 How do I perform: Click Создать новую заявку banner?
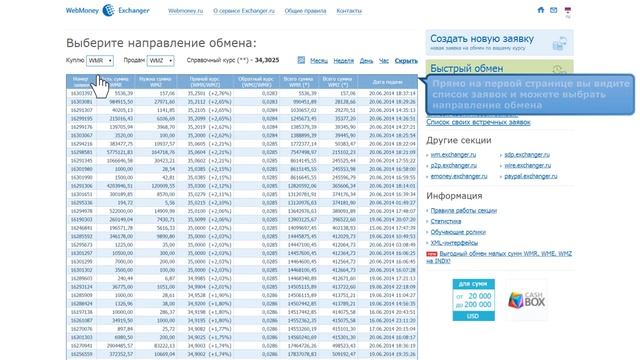pos(499,42)
